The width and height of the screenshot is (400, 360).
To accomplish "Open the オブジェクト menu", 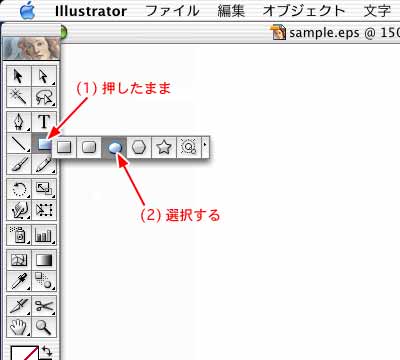I will (x=304, y=11).
